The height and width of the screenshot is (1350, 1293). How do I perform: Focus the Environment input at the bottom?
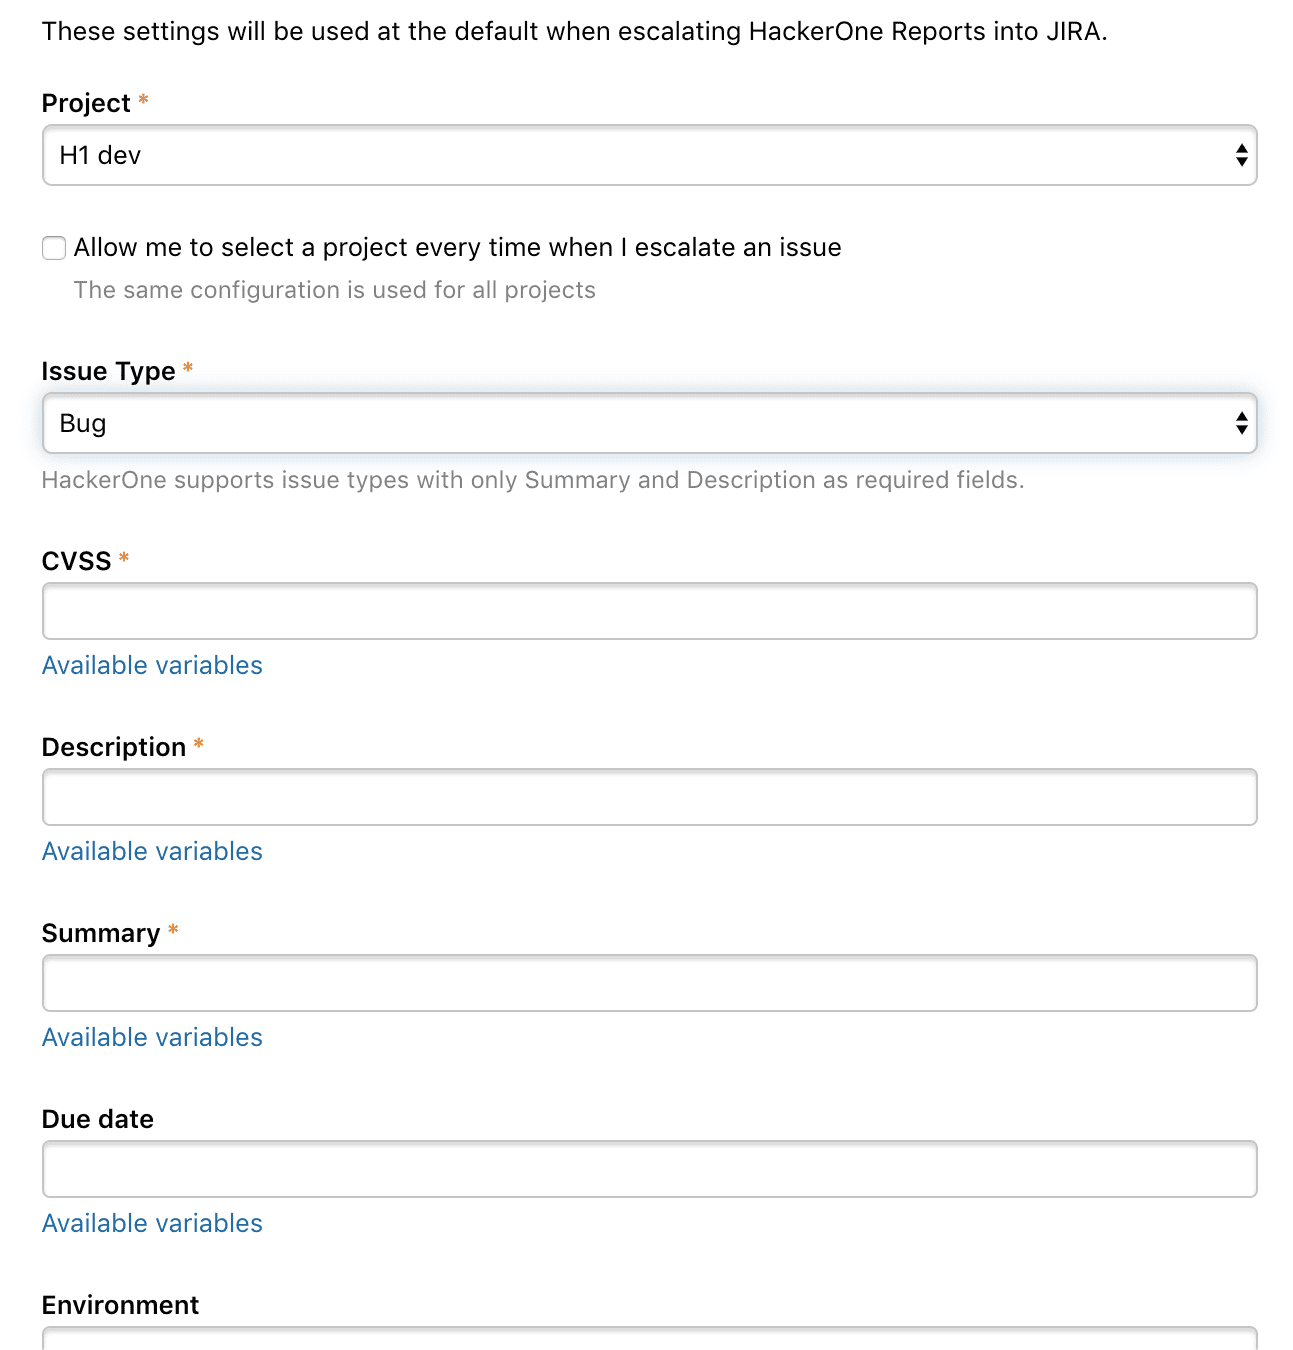(x=648, y=1338)
